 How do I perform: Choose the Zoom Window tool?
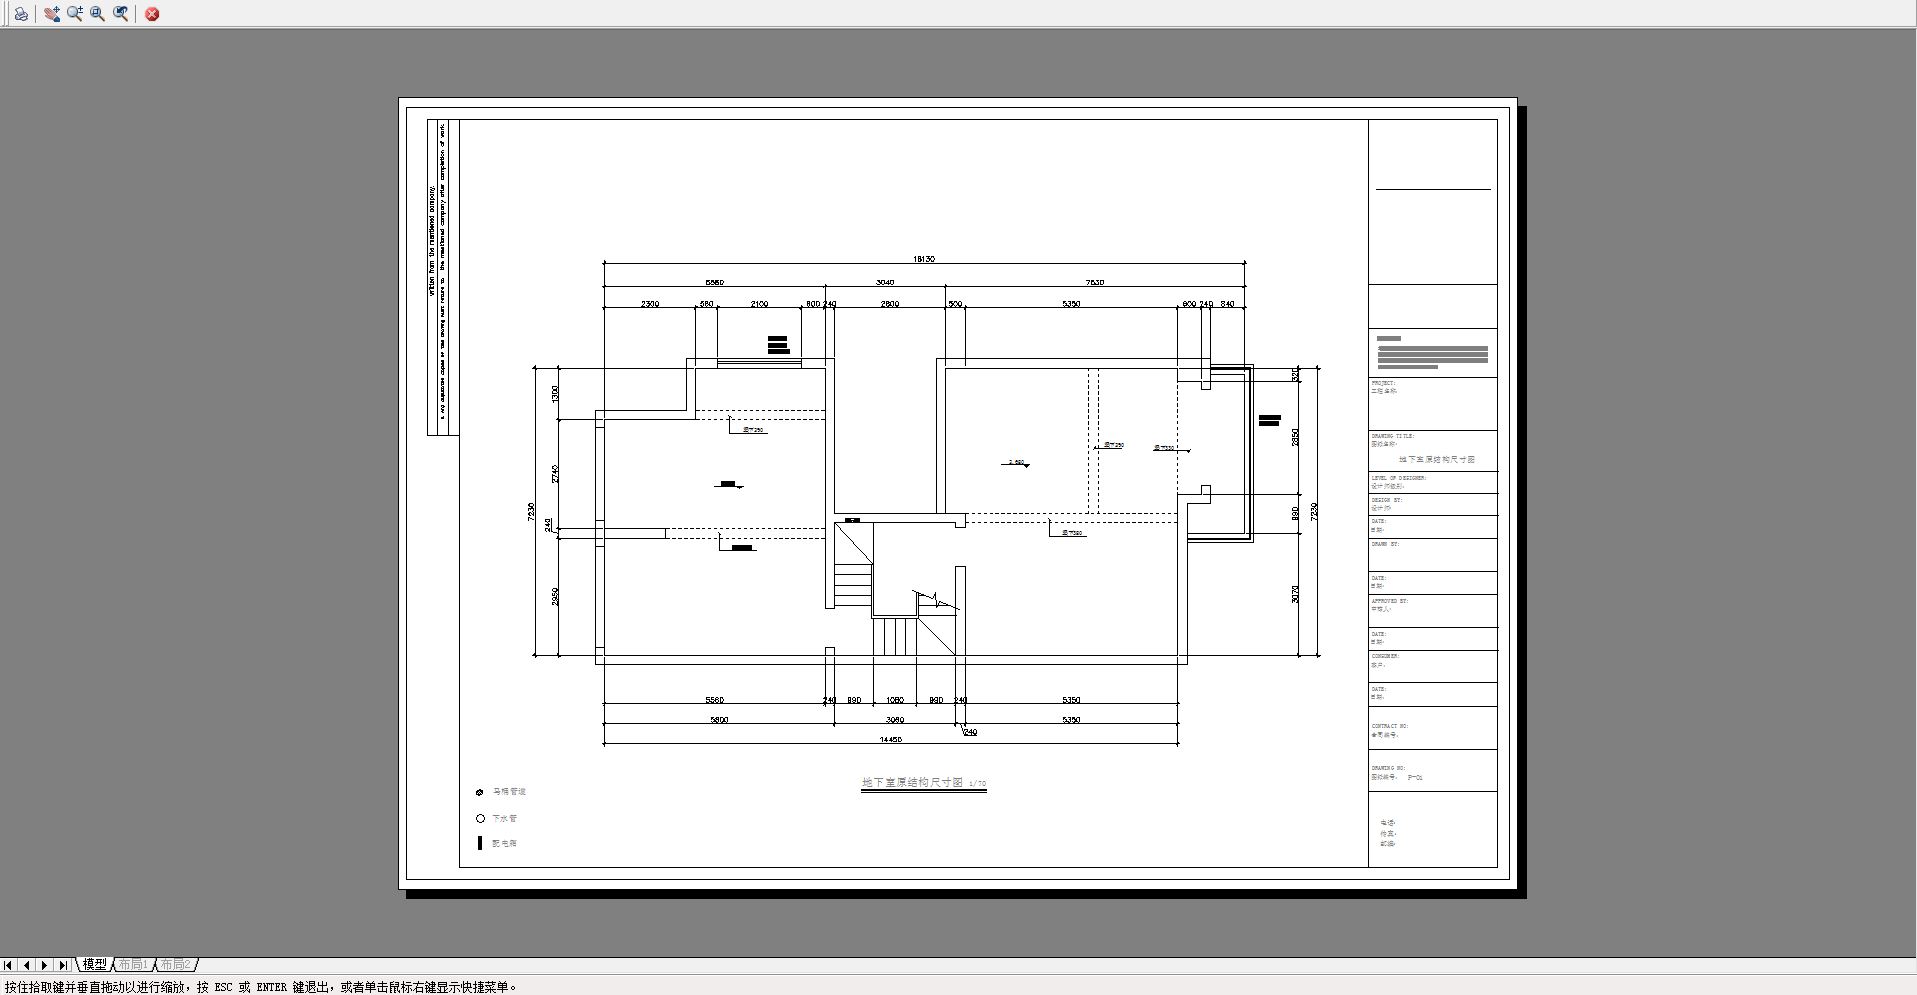point(98,14)
